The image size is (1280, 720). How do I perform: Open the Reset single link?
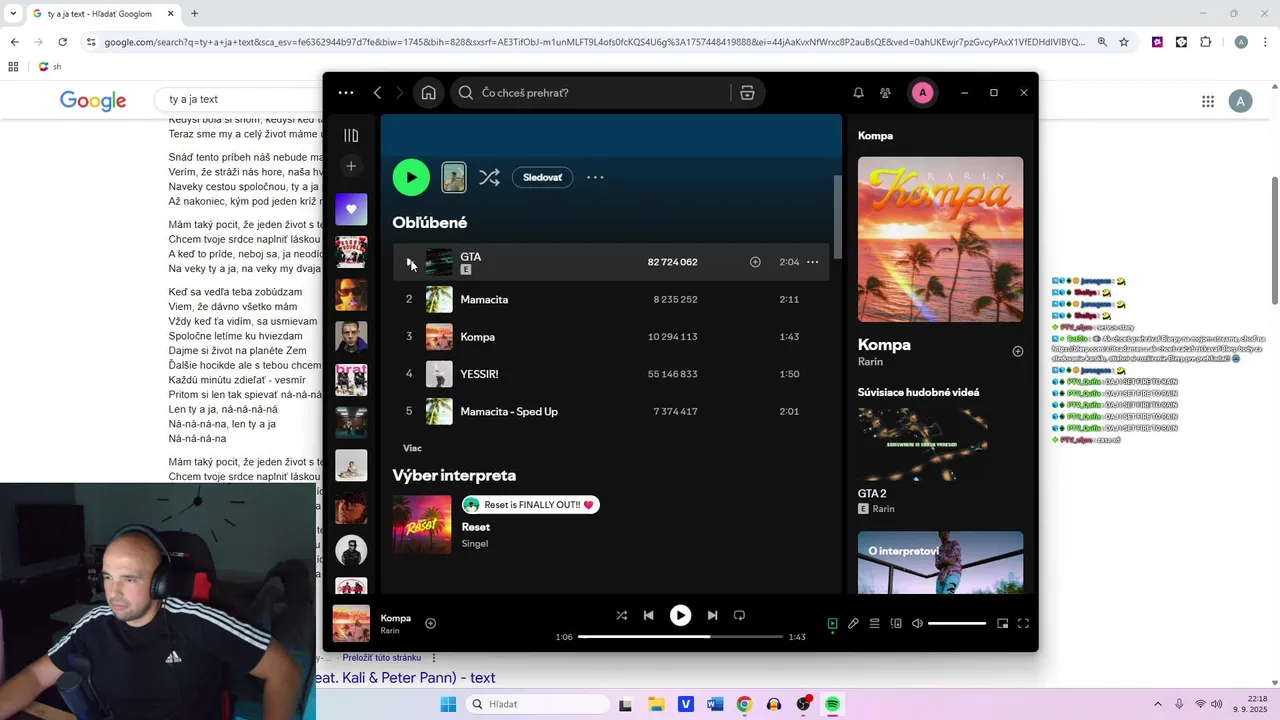click(476, 527)
